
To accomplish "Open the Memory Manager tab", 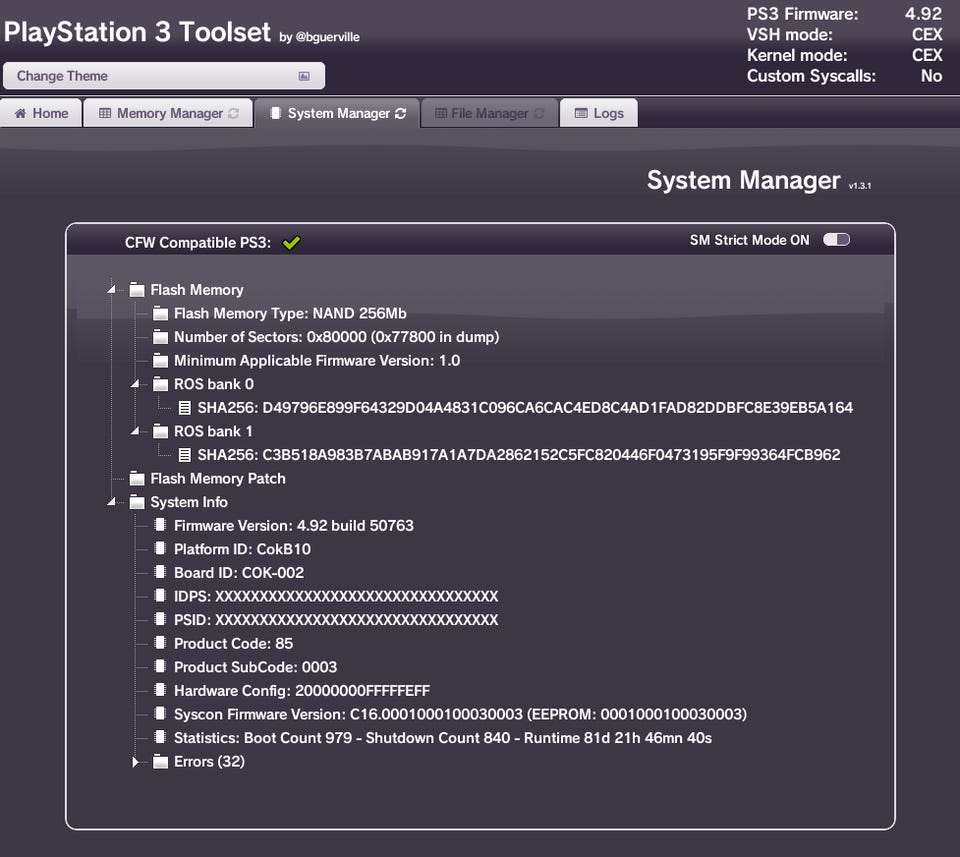I will tap(168, 114).
